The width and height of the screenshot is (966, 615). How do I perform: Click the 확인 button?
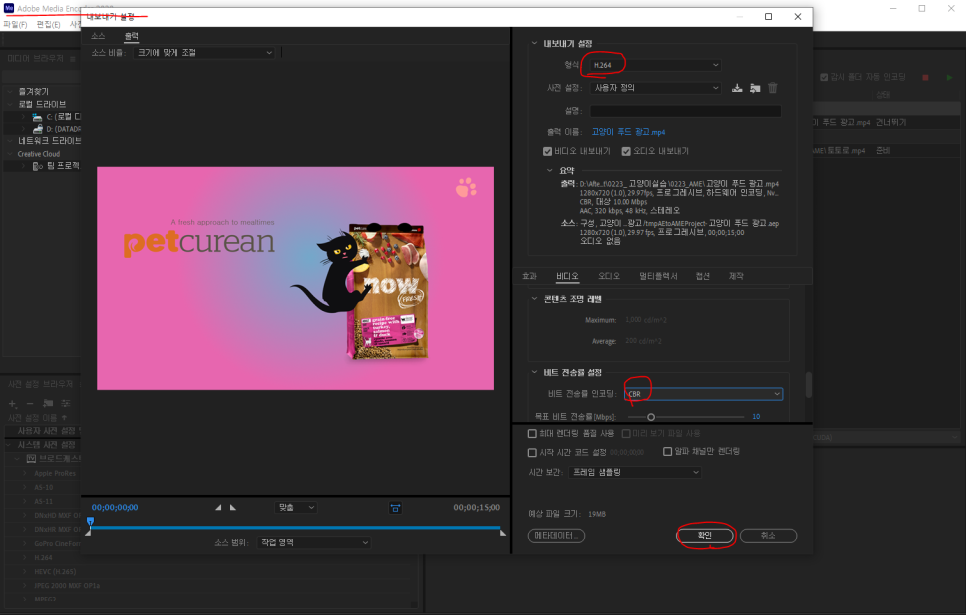[705, 536]
